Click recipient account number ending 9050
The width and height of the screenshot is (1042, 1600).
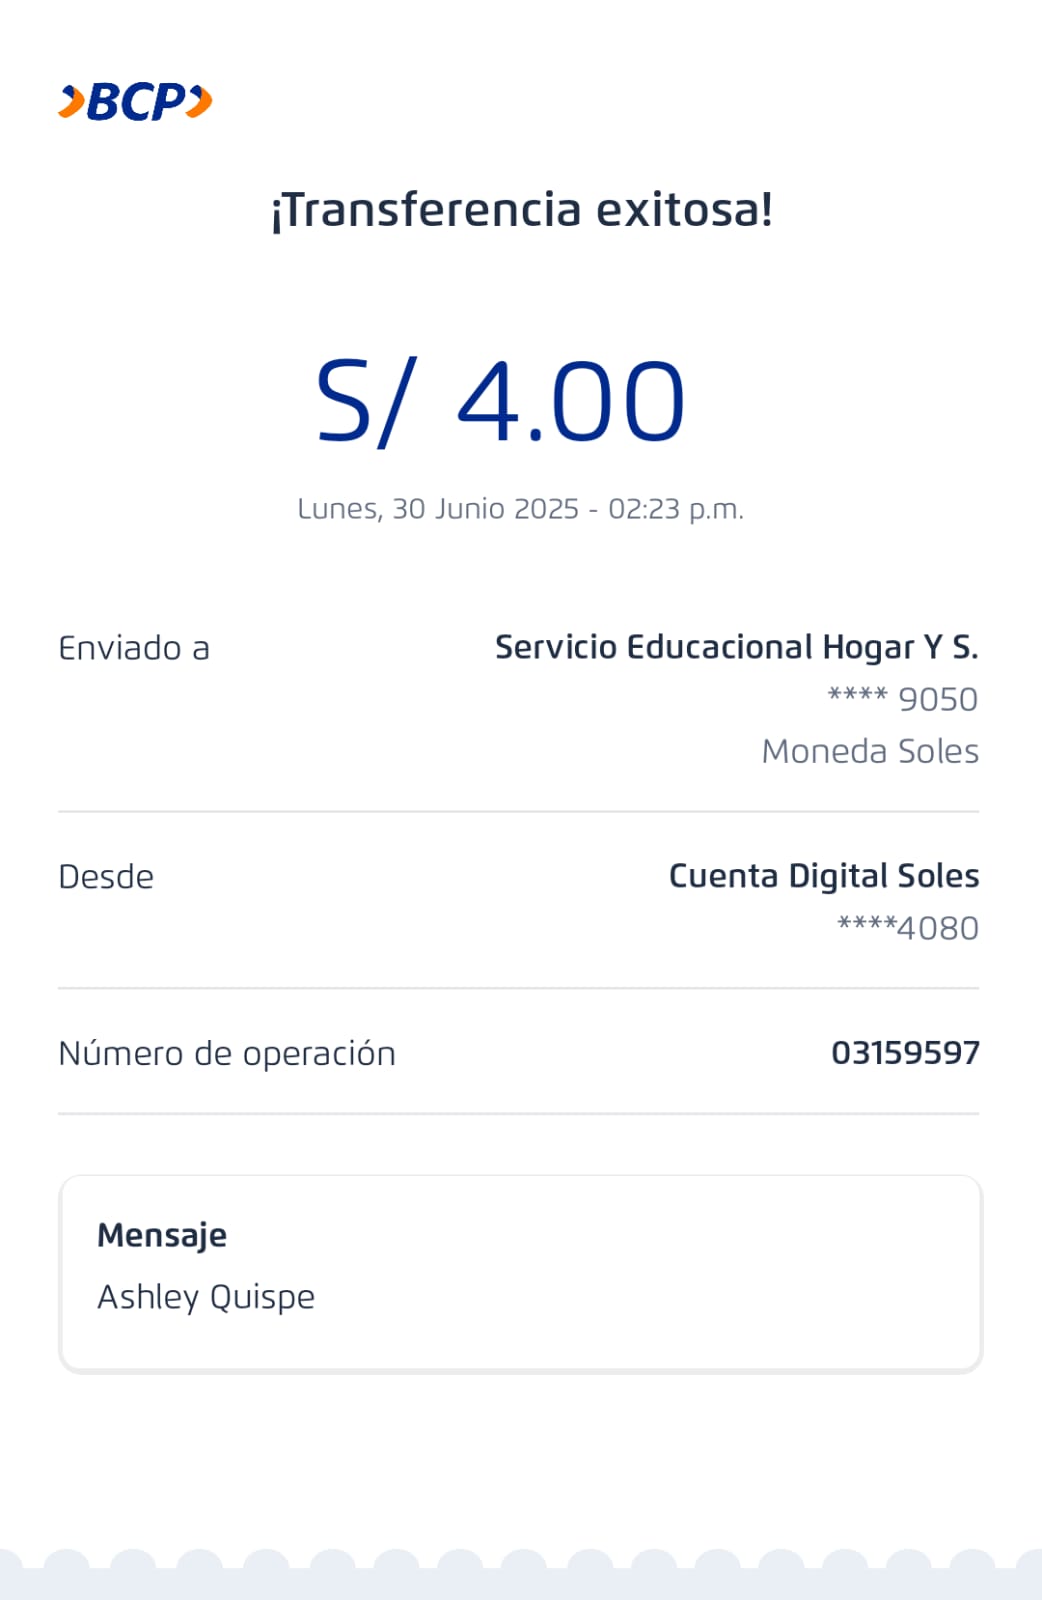pos(903,699)
